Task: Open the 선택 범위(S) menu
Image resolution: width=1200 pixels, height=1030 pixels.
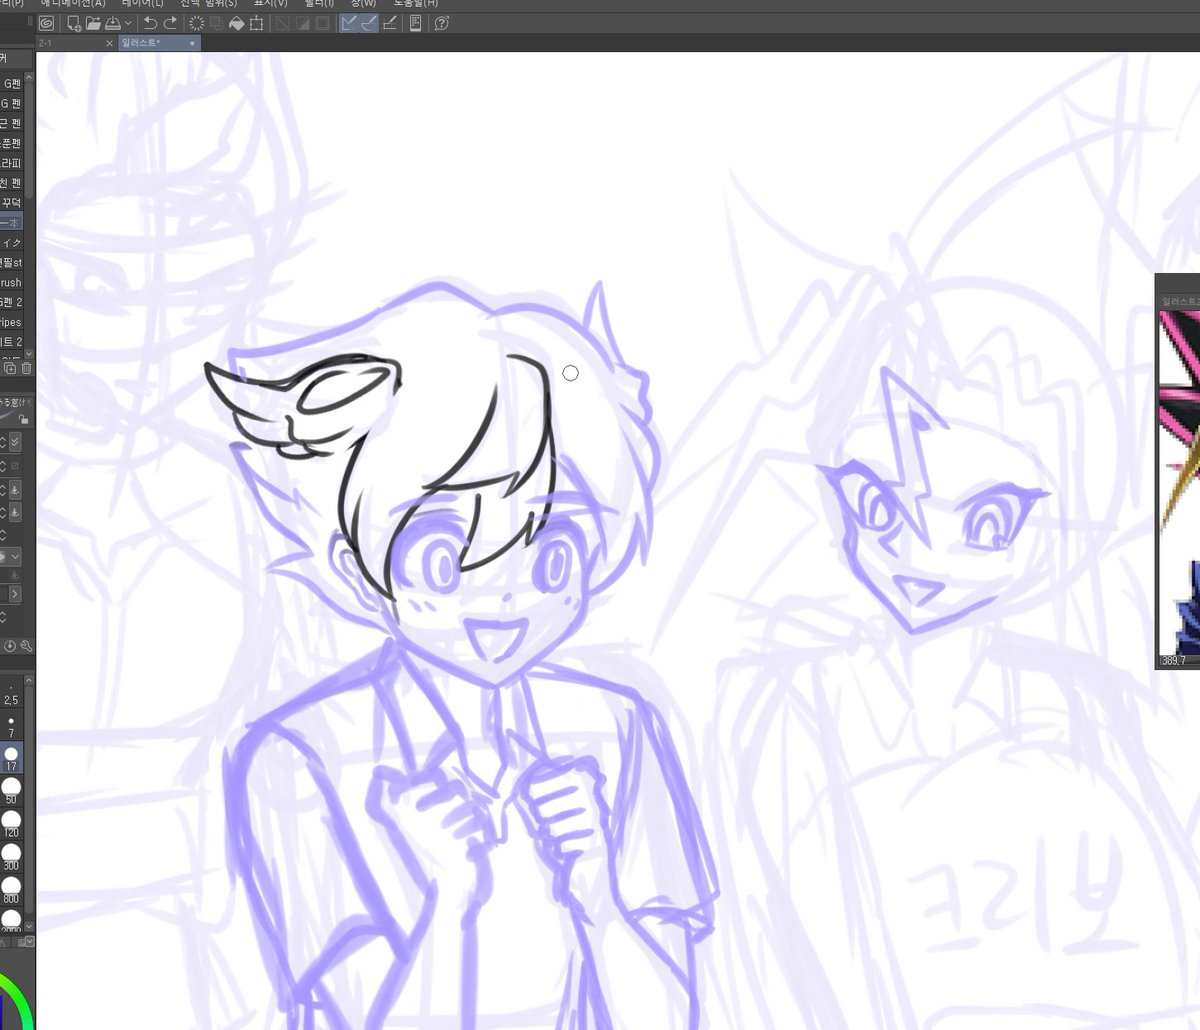Action: click(208, 4)
